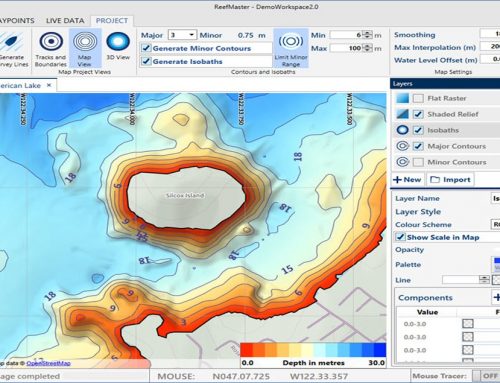The image size is (500, 383).
Task: Open the LIVE DATA ribbon tab
Action: point(65,21)
